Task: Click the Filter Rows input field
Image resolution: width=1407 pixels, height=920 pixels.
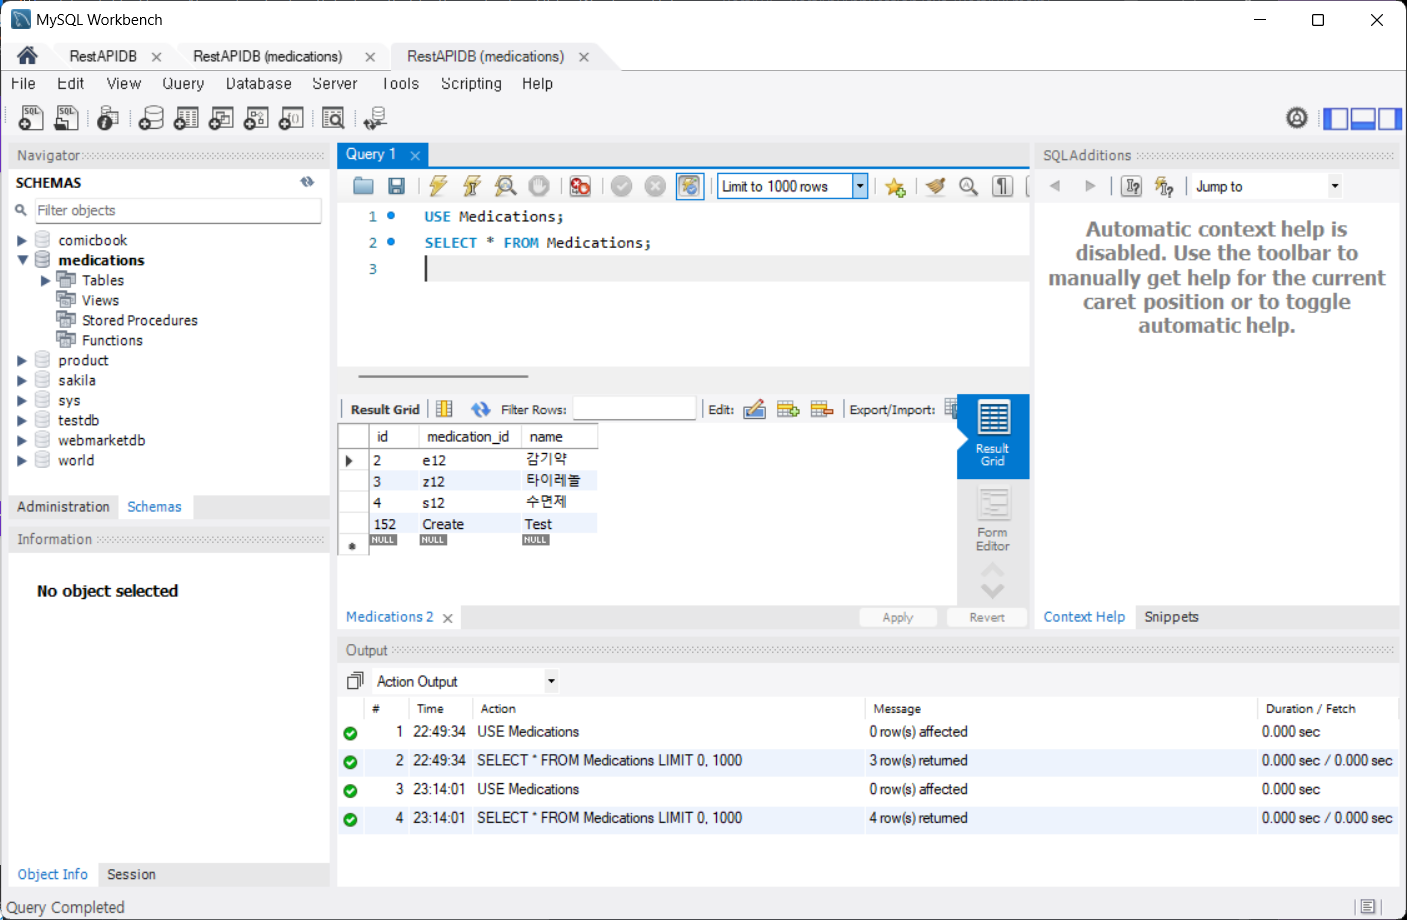Action: [x=634, y=409]
